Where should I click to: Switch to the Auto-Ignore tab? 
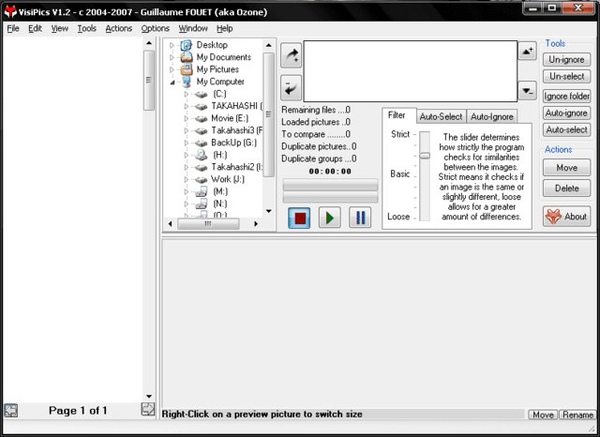(492, 117)
